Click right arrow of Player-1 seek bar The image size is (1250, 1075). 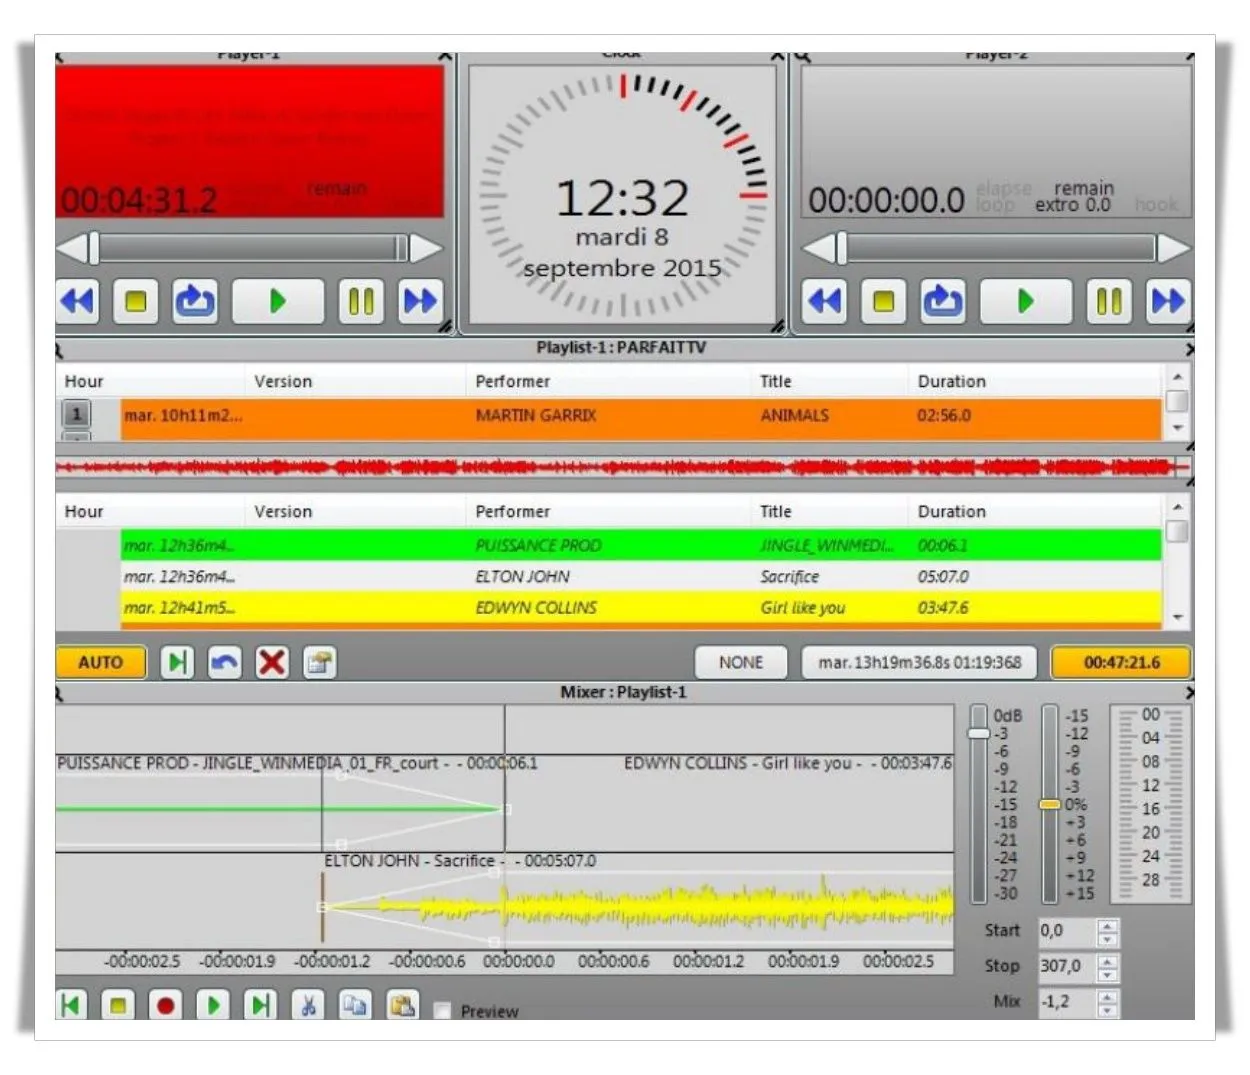pos(426,248)
